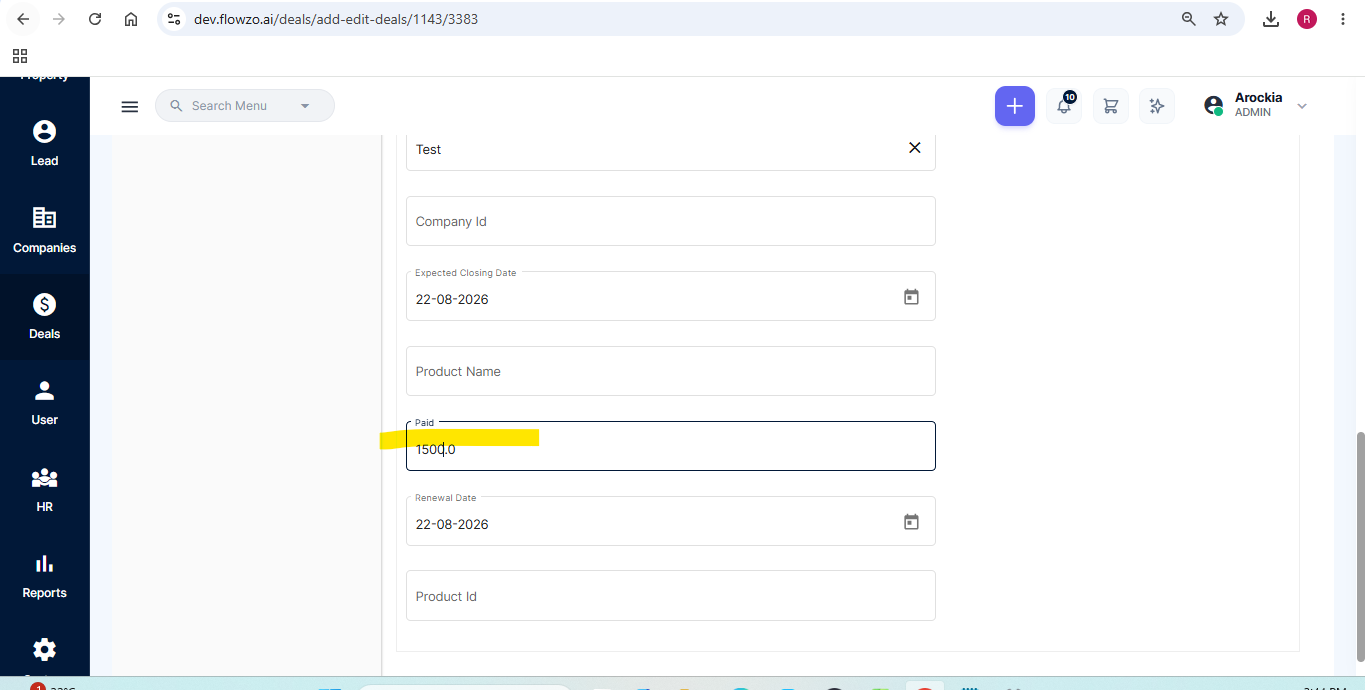Viewport: 1365px width, 690px height.
Task: Click the Product Name field
Action: (x=671, y=371)
